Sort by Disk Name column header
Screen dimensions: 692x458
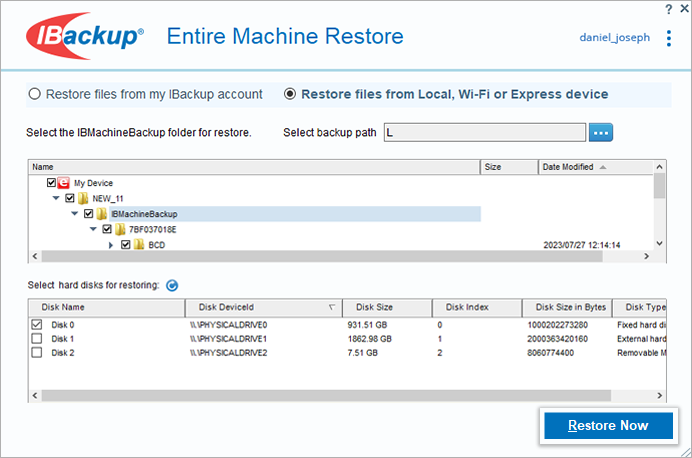[106, 308]
